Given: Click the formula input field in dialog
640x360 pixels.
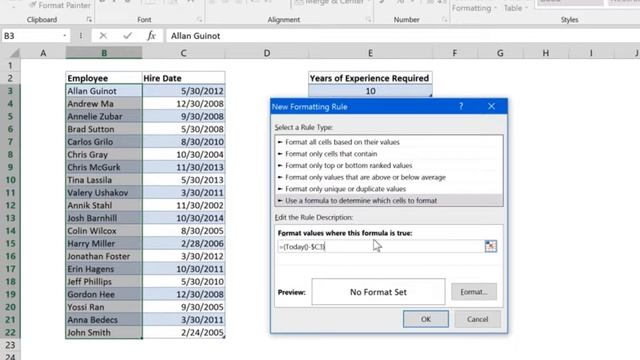Looking at the screenshot, I should tap(381, 247).
